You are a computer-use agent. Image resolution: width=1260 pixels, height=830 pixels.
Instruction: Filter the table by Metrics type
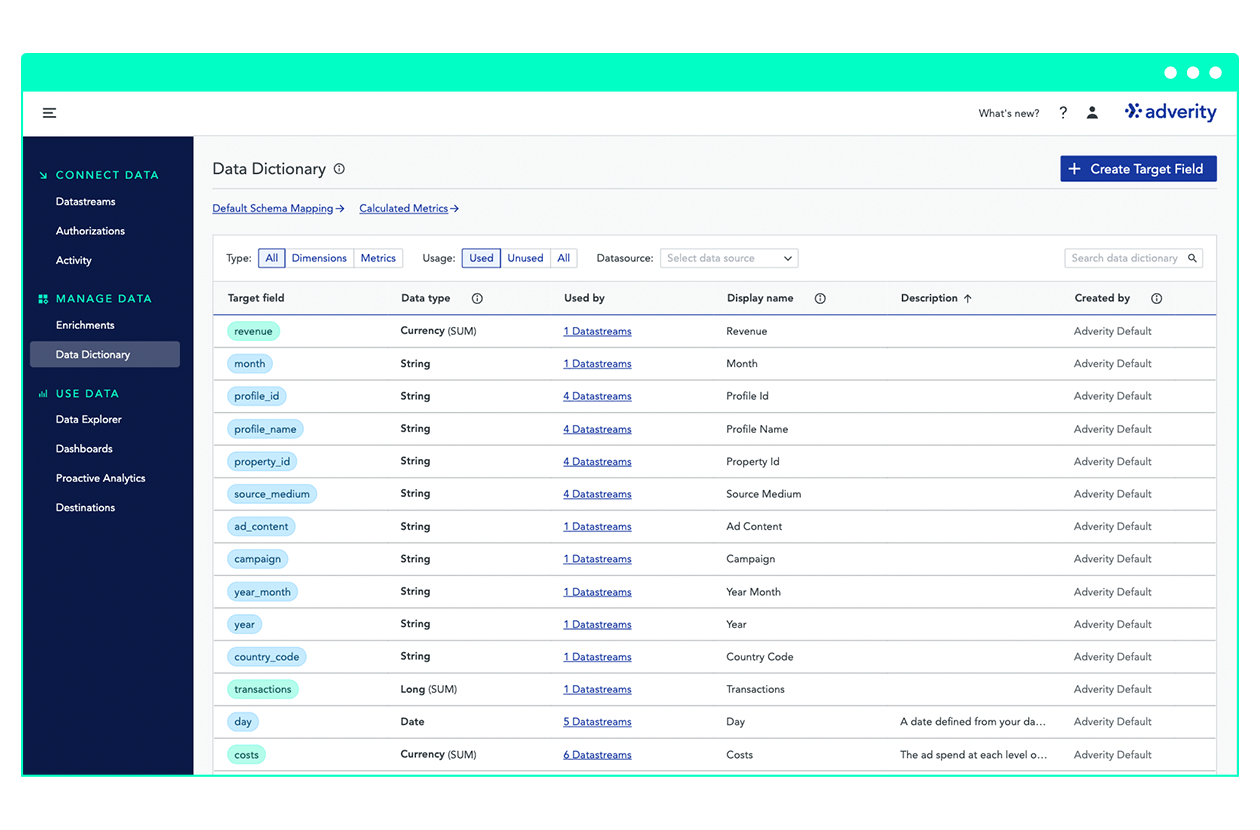click(x=378, y=257)
